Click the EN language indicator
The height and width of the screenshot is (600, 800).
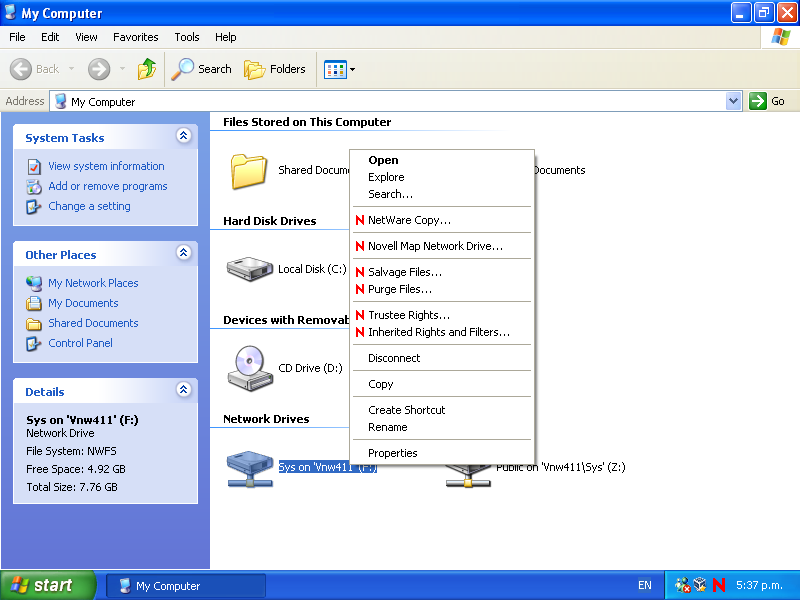(645, 585)
